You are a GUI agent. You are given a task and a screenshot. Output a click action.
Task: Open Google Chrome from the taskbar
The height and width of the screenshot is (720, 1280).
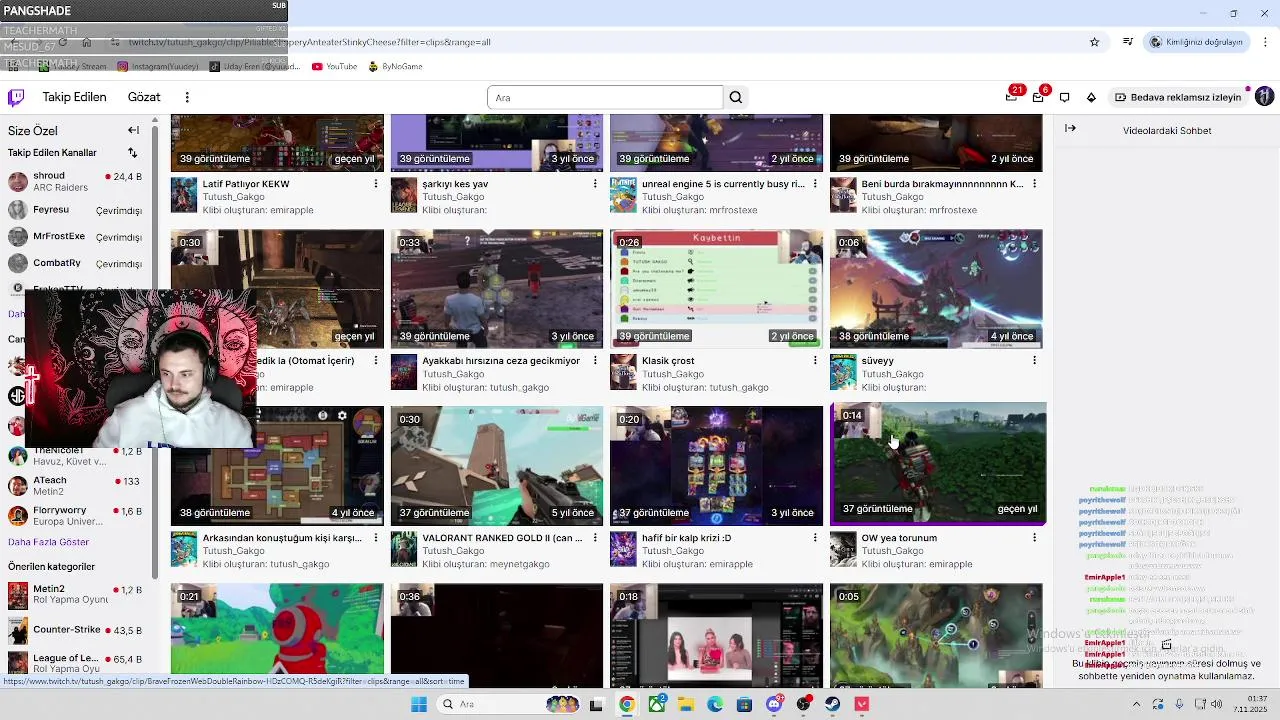point(626,704)
